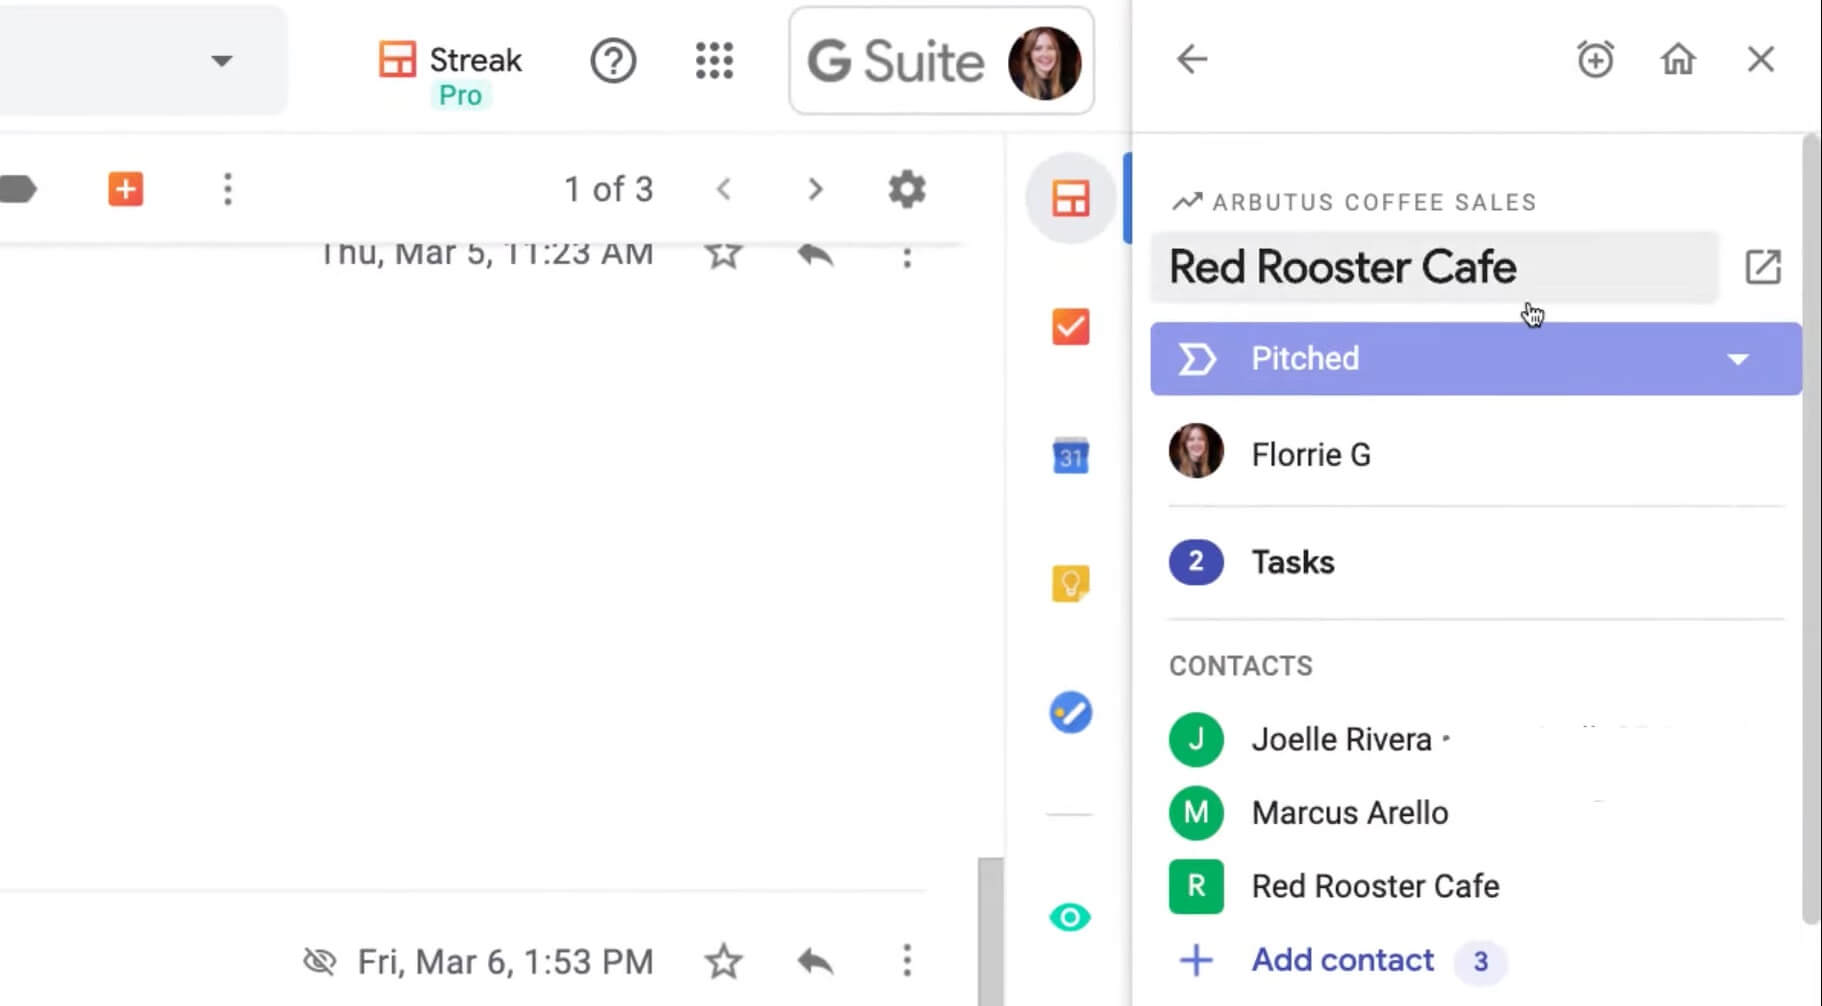Select the Streak tab in side panel rail
Screen dimensions: 1822x1006
pos(1070,198)
